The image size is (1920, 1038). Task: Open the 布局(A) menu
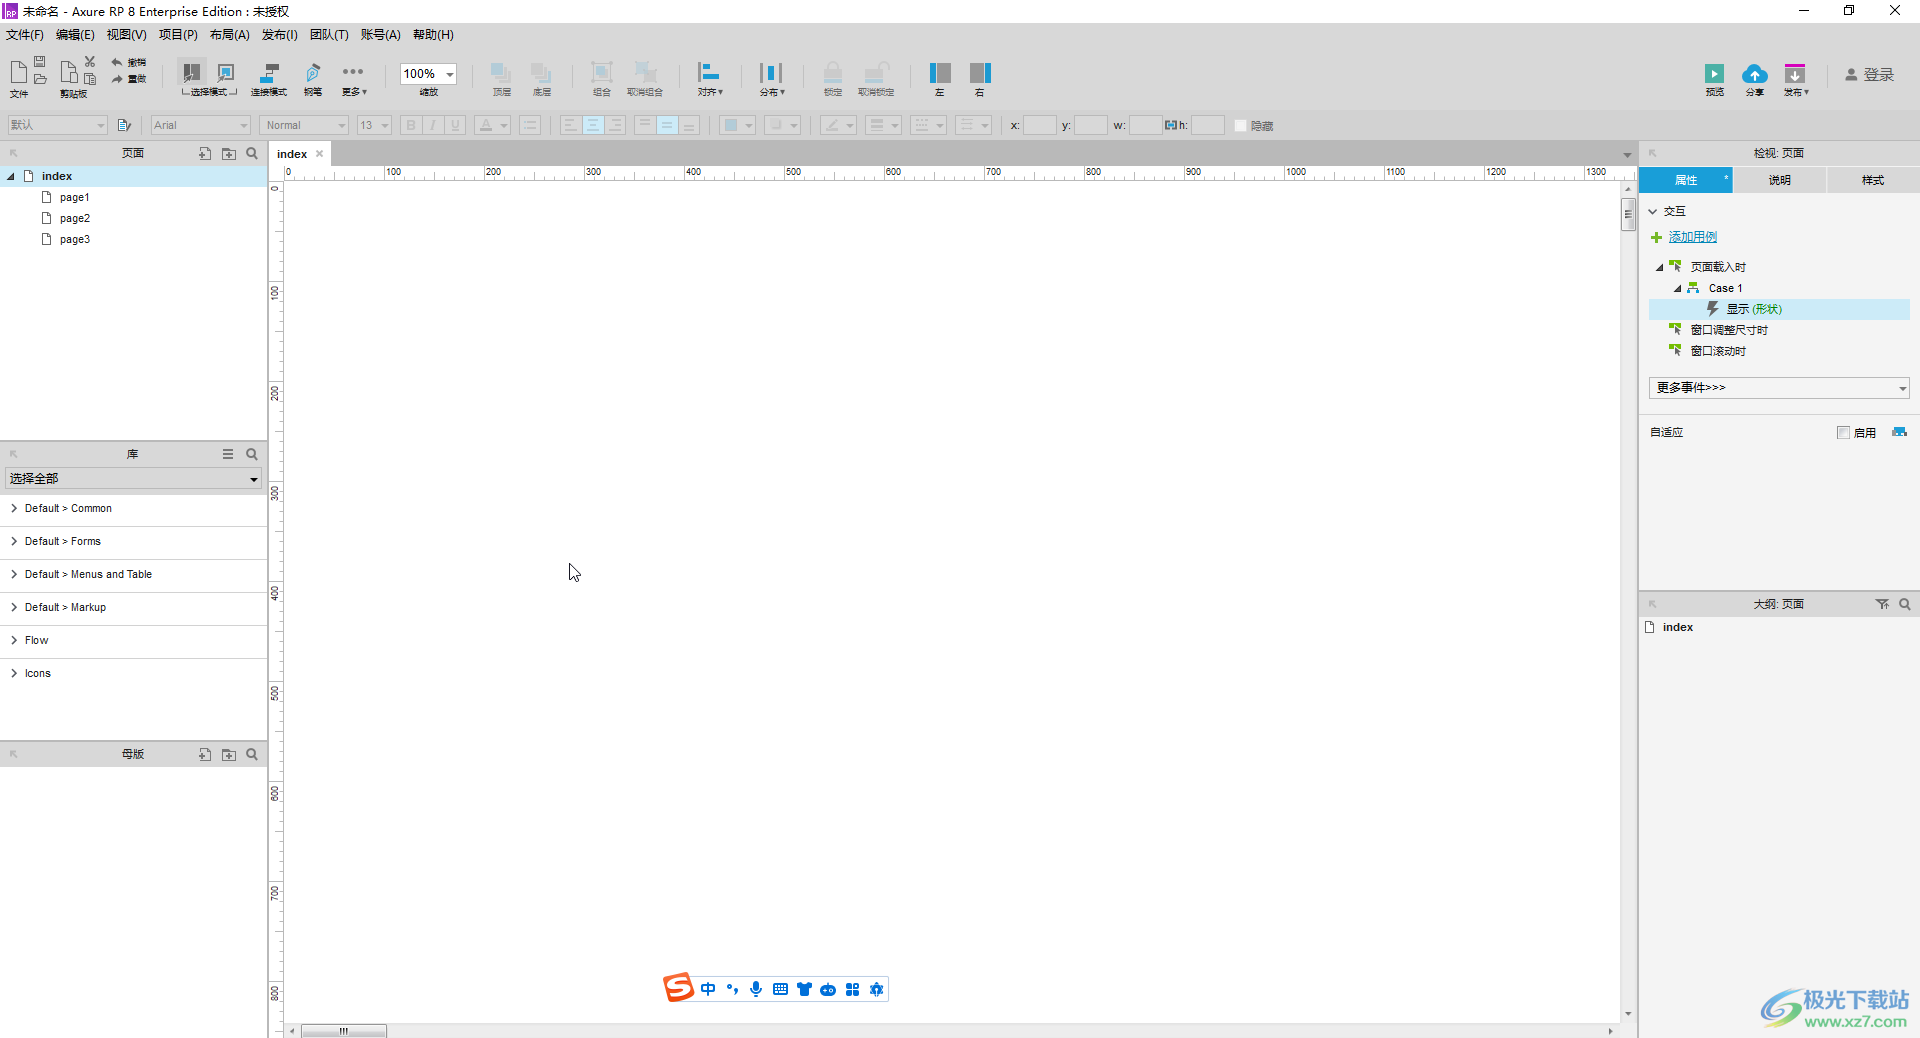pos(229,35)
